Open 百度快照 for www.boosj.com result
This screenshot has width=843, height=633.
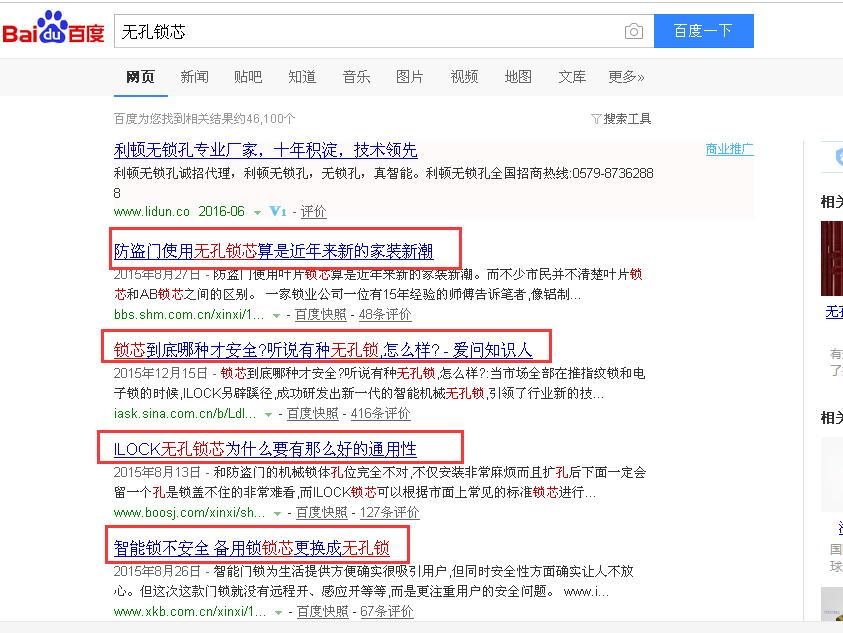point(322,513)
